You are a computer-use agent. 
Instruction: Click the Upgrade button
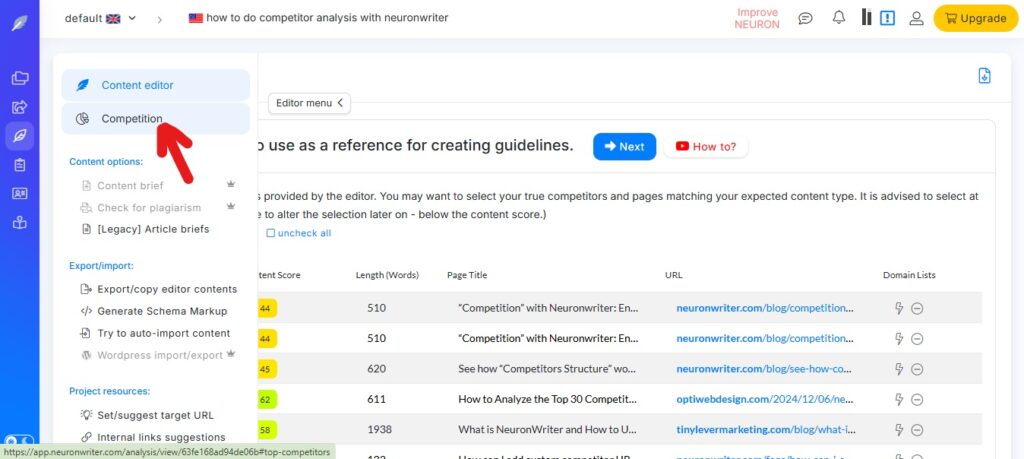(x=976, y=18)
